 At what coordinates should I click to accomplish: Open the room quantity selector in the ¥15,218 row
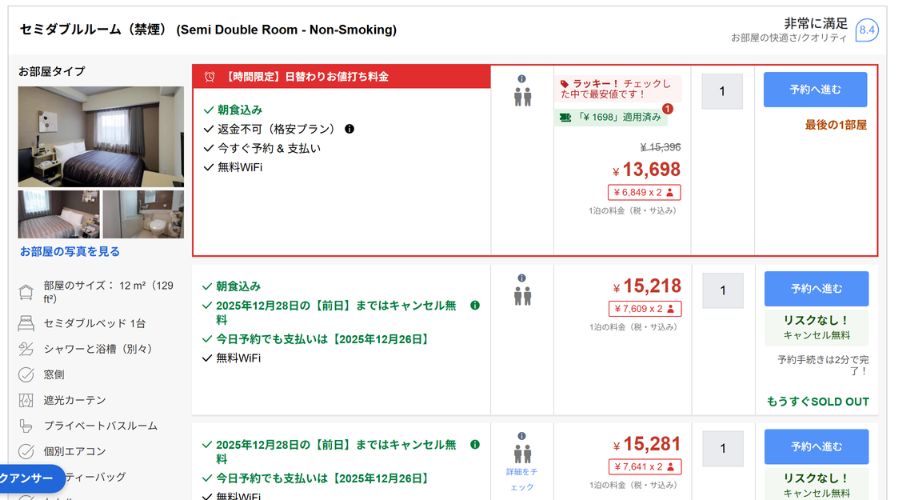[722, 290]
